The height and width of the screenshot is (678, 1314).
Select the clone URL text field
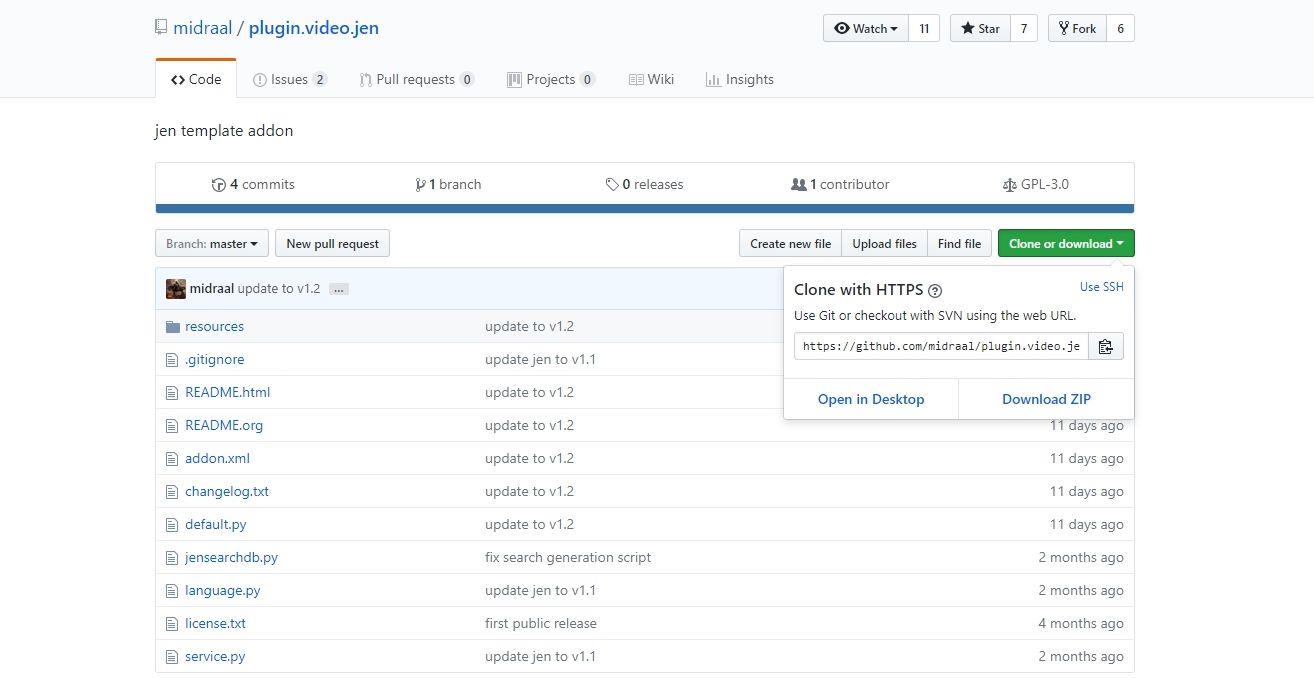tap(940, 346)
